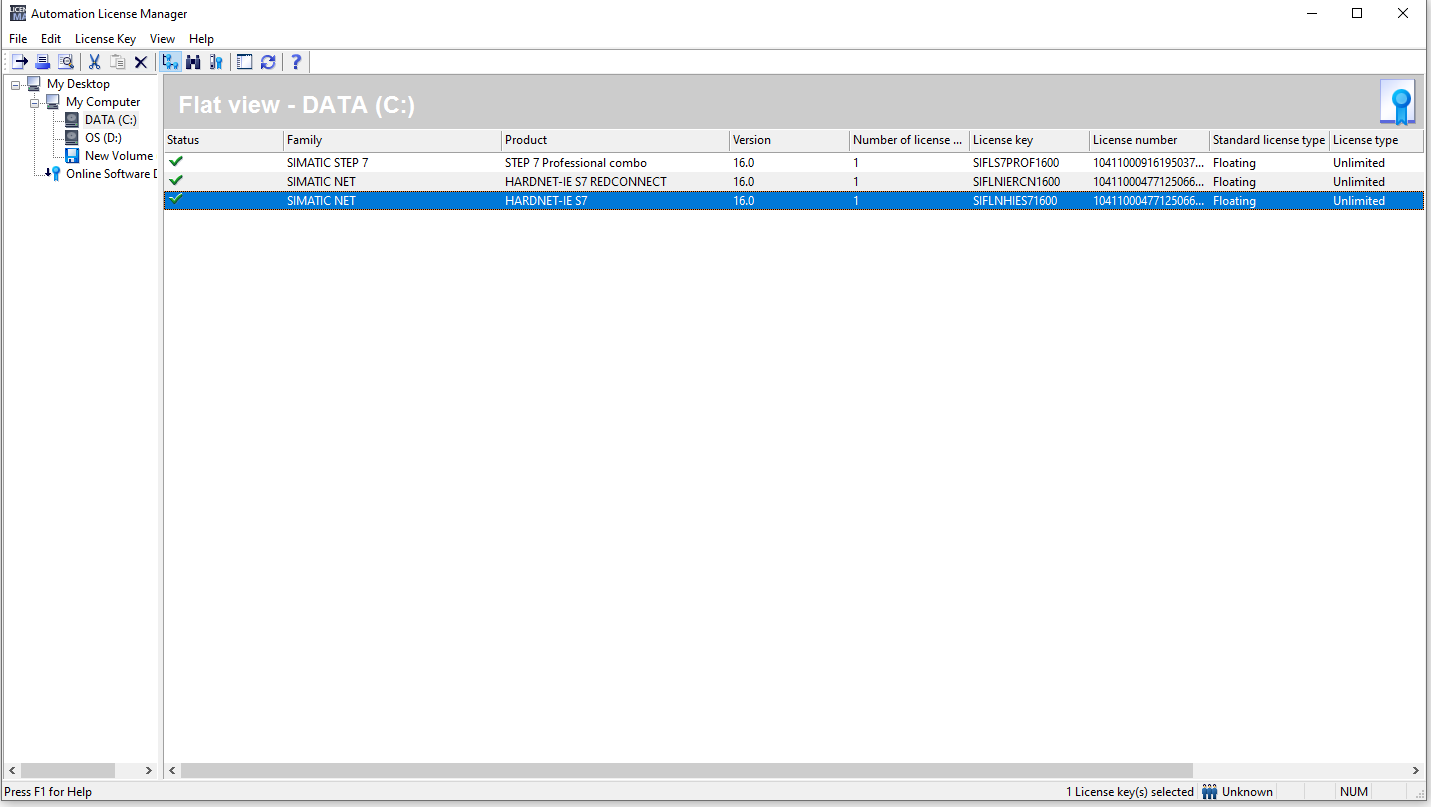Click the NUM indicator in the status bar
This screenshot has width=1431, height=807.
1354,792
